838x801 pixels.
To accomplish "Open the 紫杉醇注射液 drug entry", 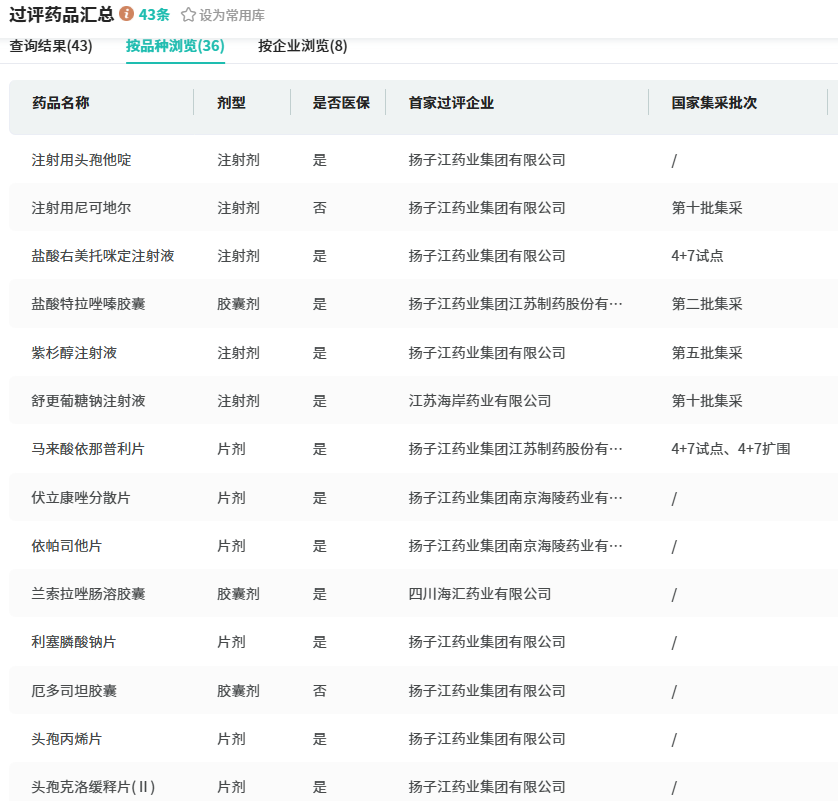I will [74, 353].
